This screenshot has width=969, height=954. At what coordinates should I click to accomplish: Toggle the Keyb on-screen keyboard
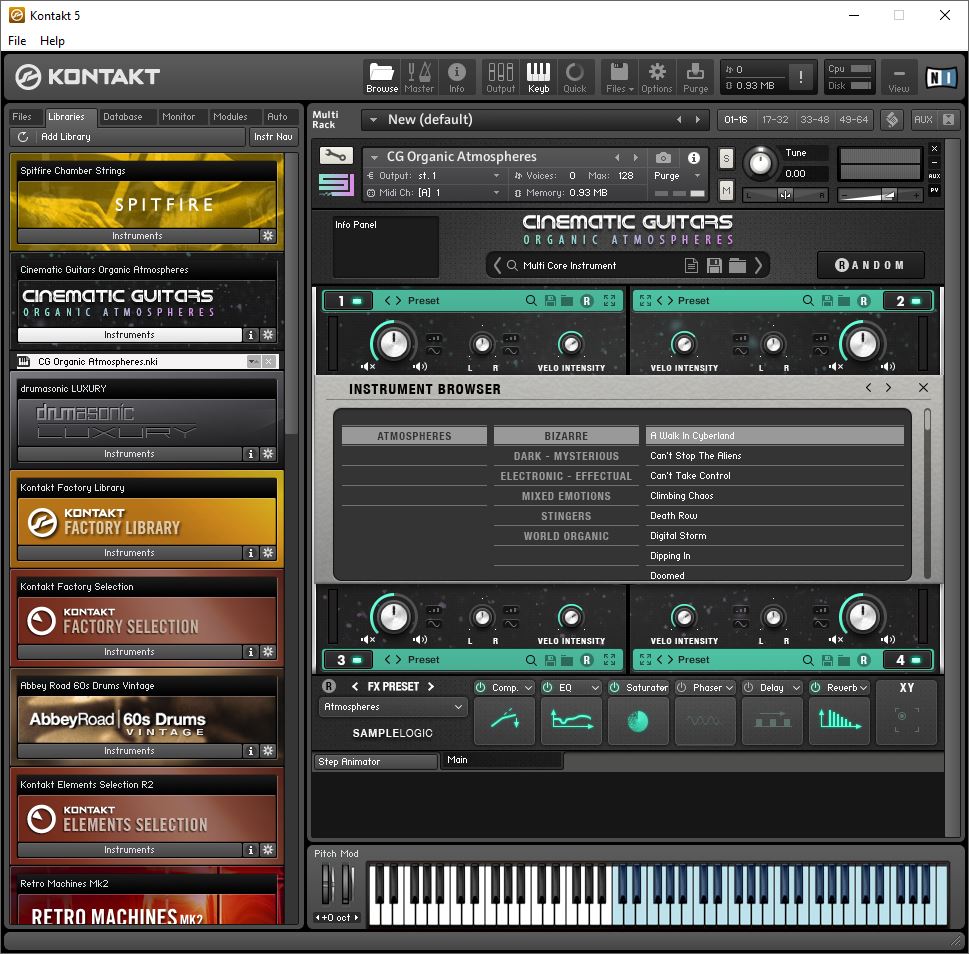coord(538,77)
